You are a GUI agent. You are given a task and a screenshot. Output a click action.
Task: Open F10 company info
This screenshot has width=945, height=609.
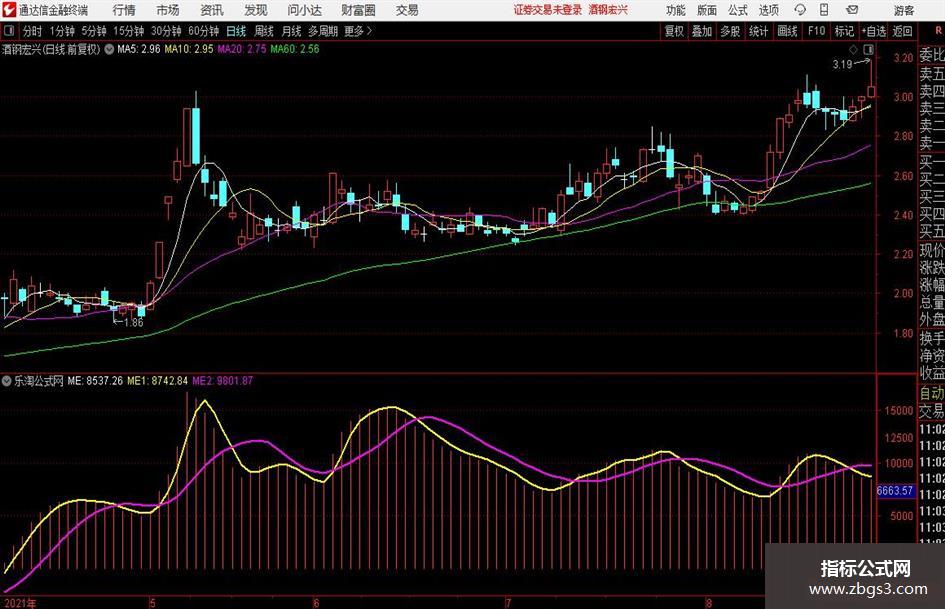817,31
